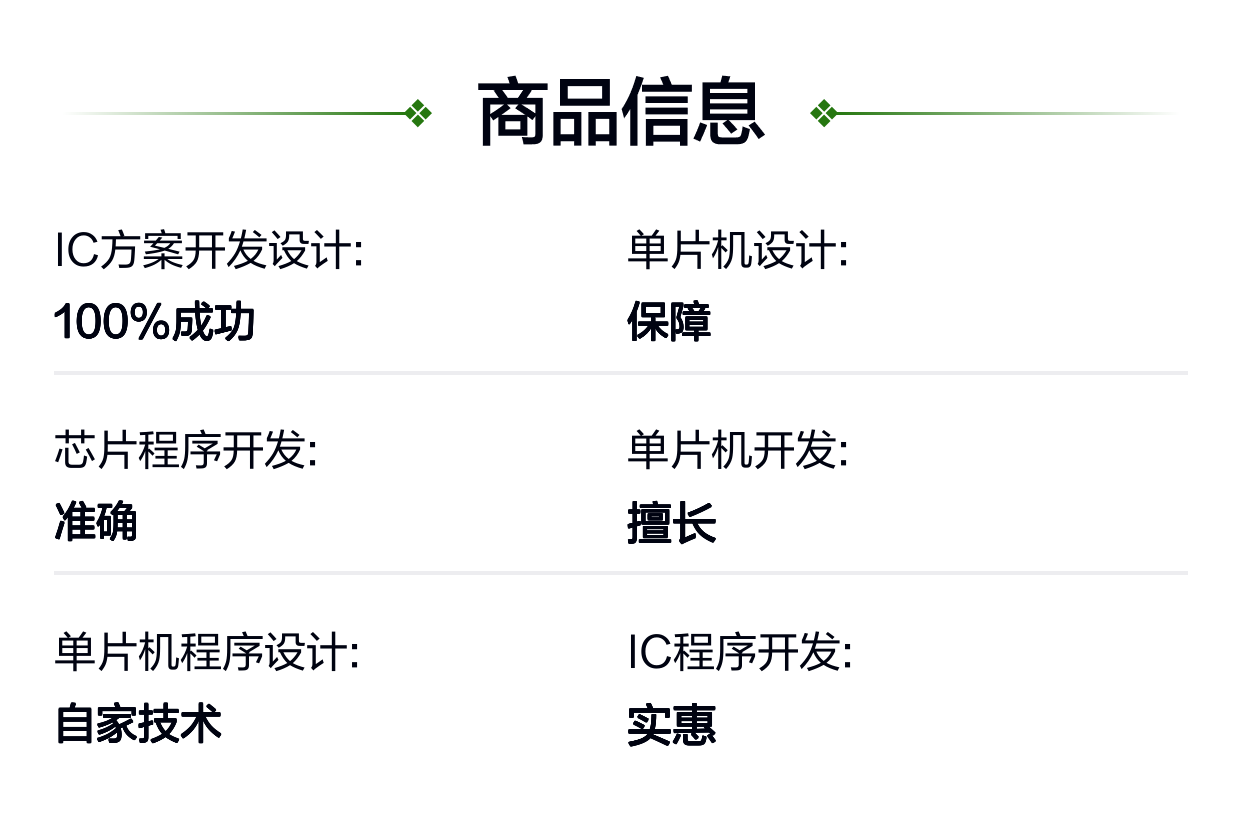This screenshot has height=815, width=1242.
Task: Select the 单片机设计 label
Action: 738,251
